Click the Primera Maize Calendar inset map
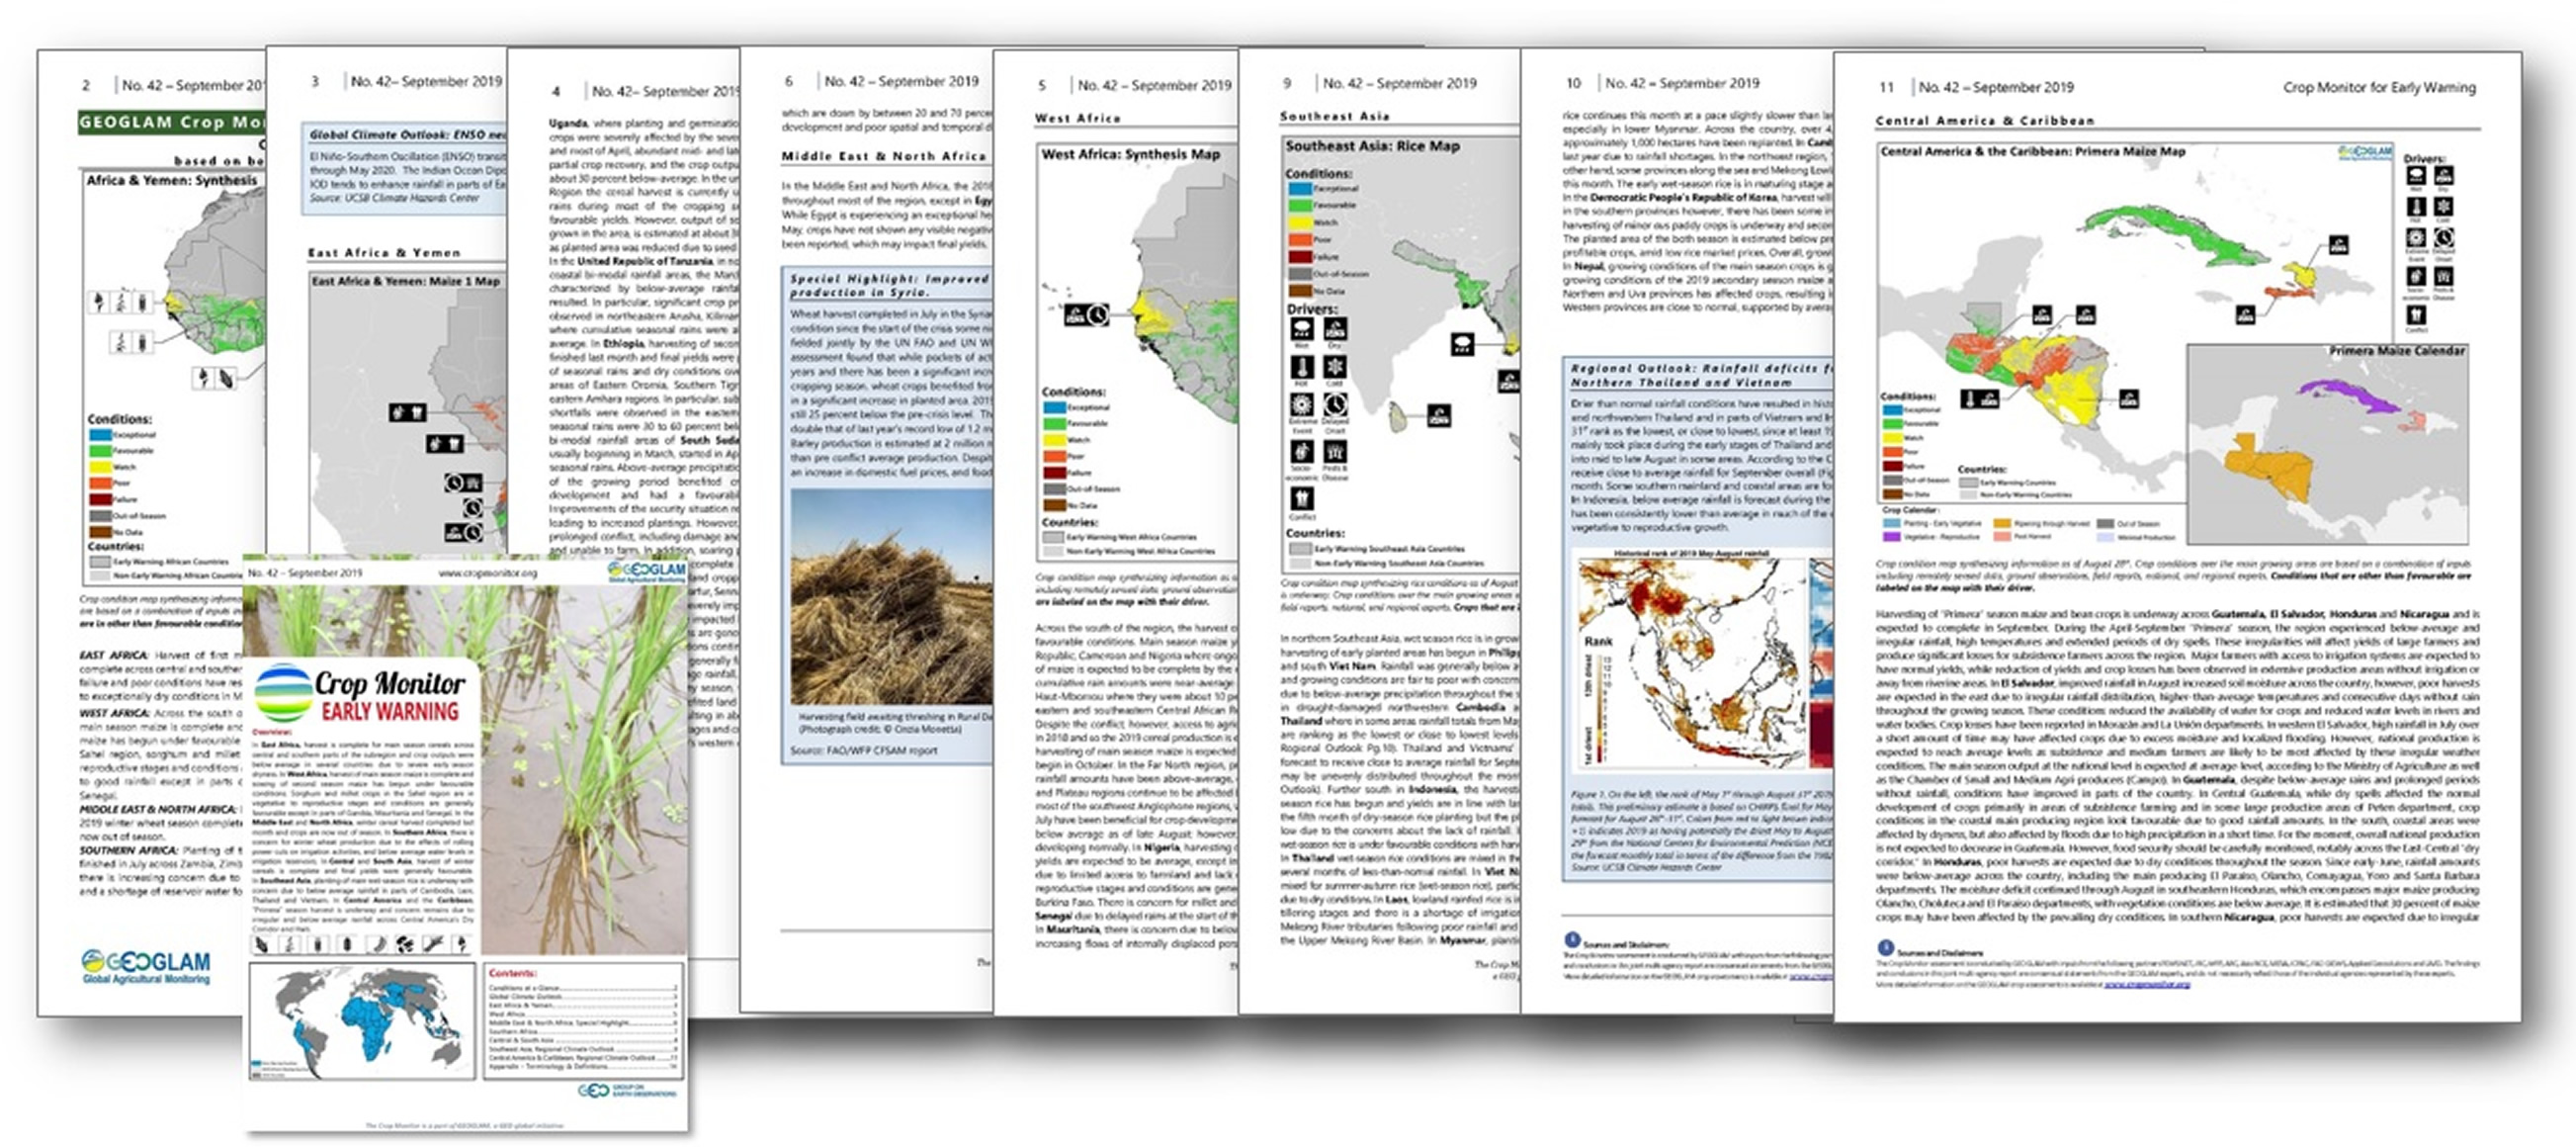 tap(2328, 444)
